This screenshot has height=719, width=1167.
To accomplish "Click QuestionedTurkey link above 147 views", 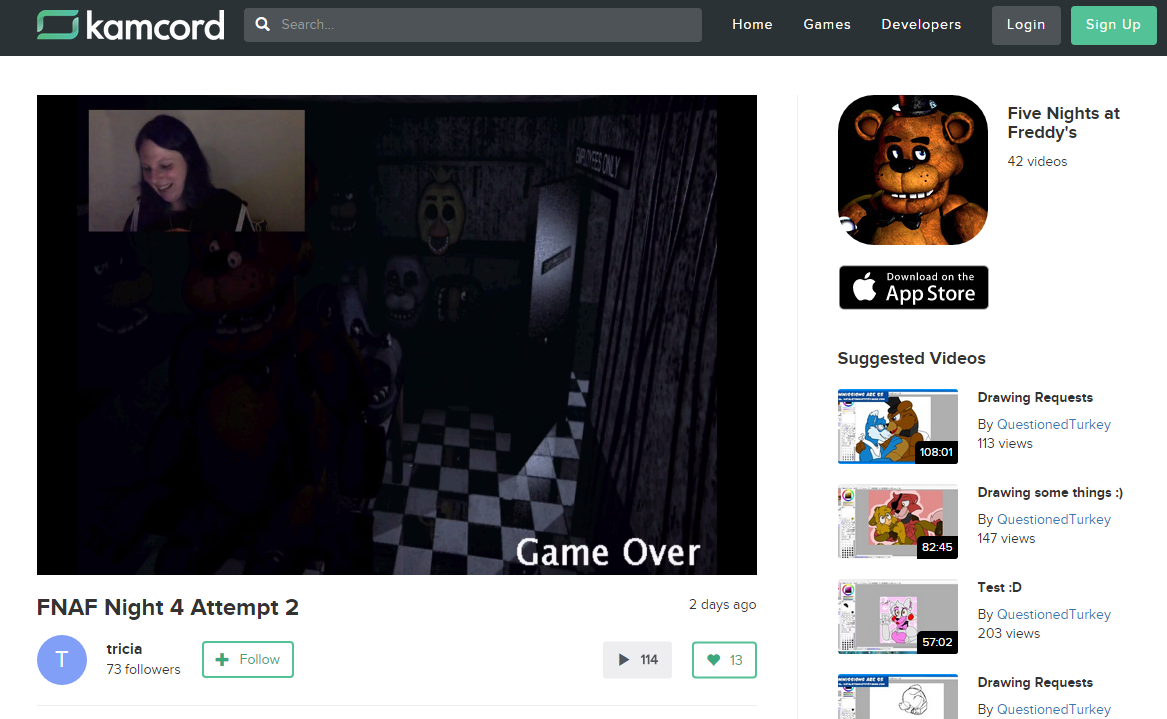I will 1054,520.
